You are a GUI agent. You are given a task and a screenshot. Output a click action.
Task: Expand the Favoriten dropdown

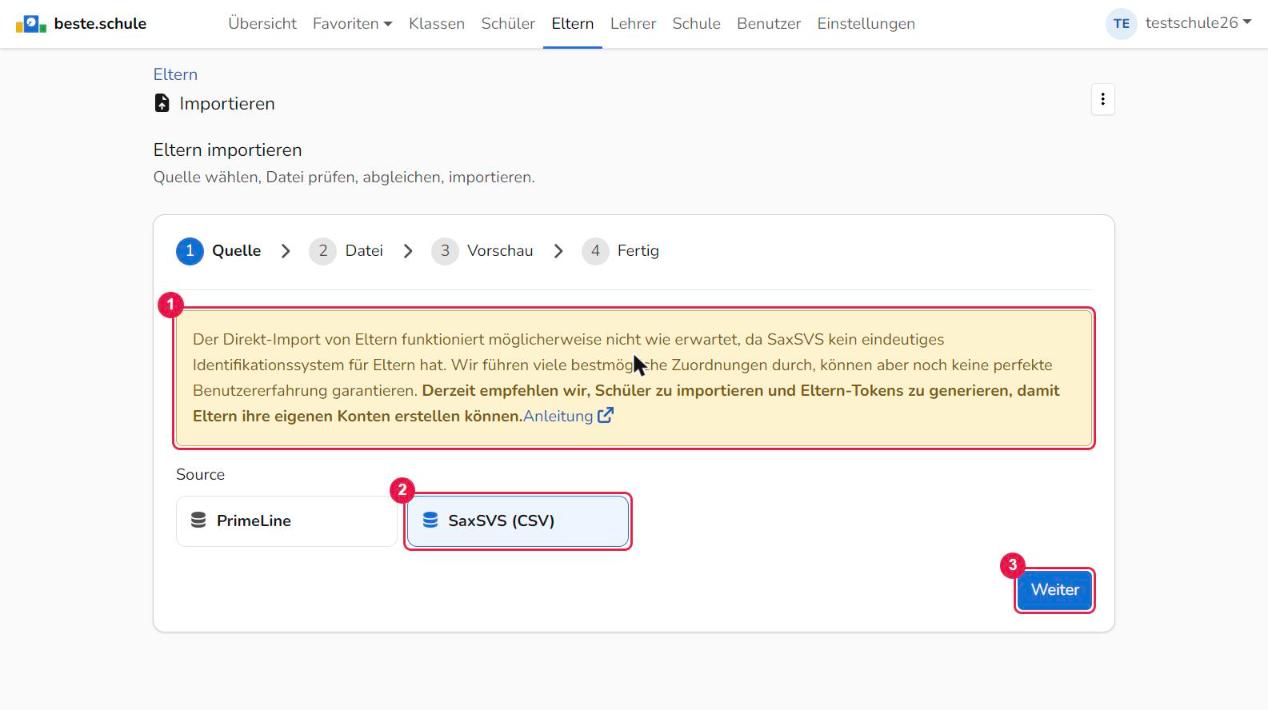point(352,24)
